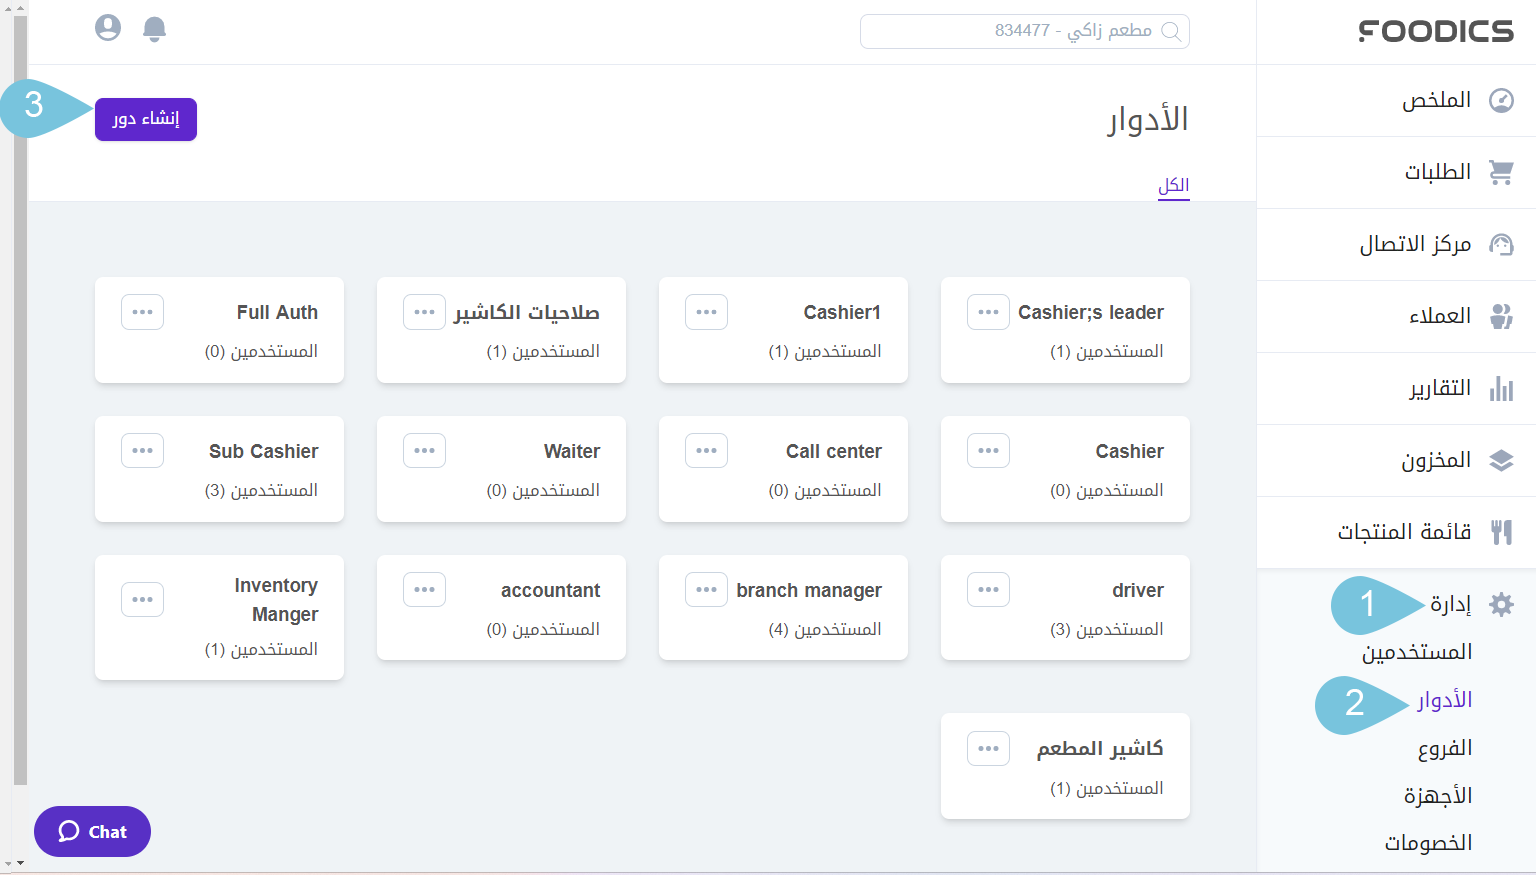Image resolution: width=1536 pixels, height=875 pixels.
Task: Open reports using the bar chart icon
Action: [x=1502, y=388]
